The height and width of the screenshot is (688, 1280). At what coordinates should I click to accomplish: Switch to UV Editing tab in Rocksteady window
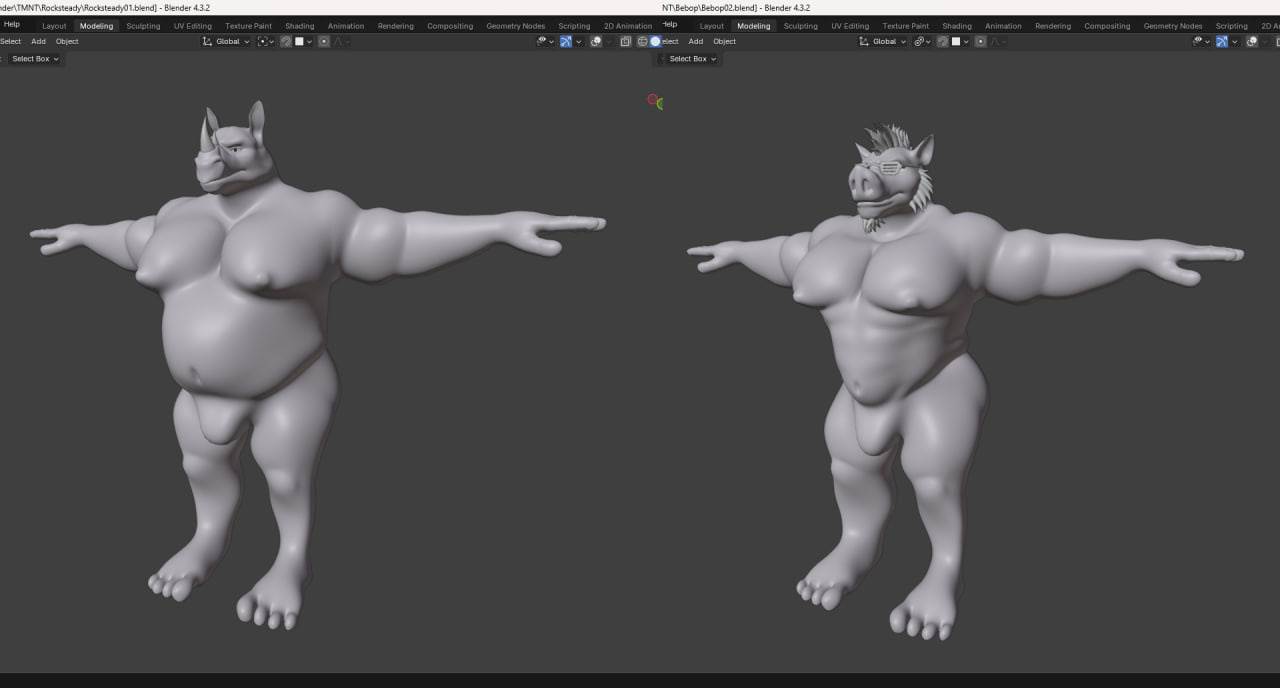(x=192, y=26)
